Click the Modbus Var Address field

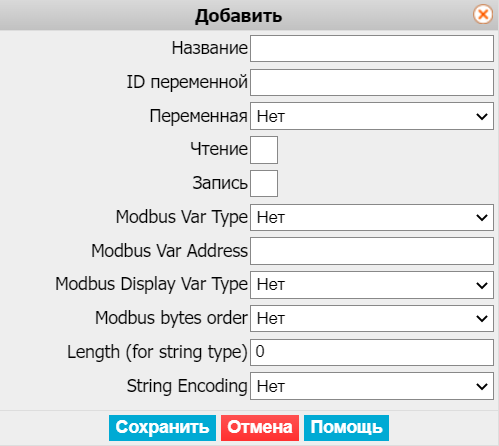(x=372, y=251)
